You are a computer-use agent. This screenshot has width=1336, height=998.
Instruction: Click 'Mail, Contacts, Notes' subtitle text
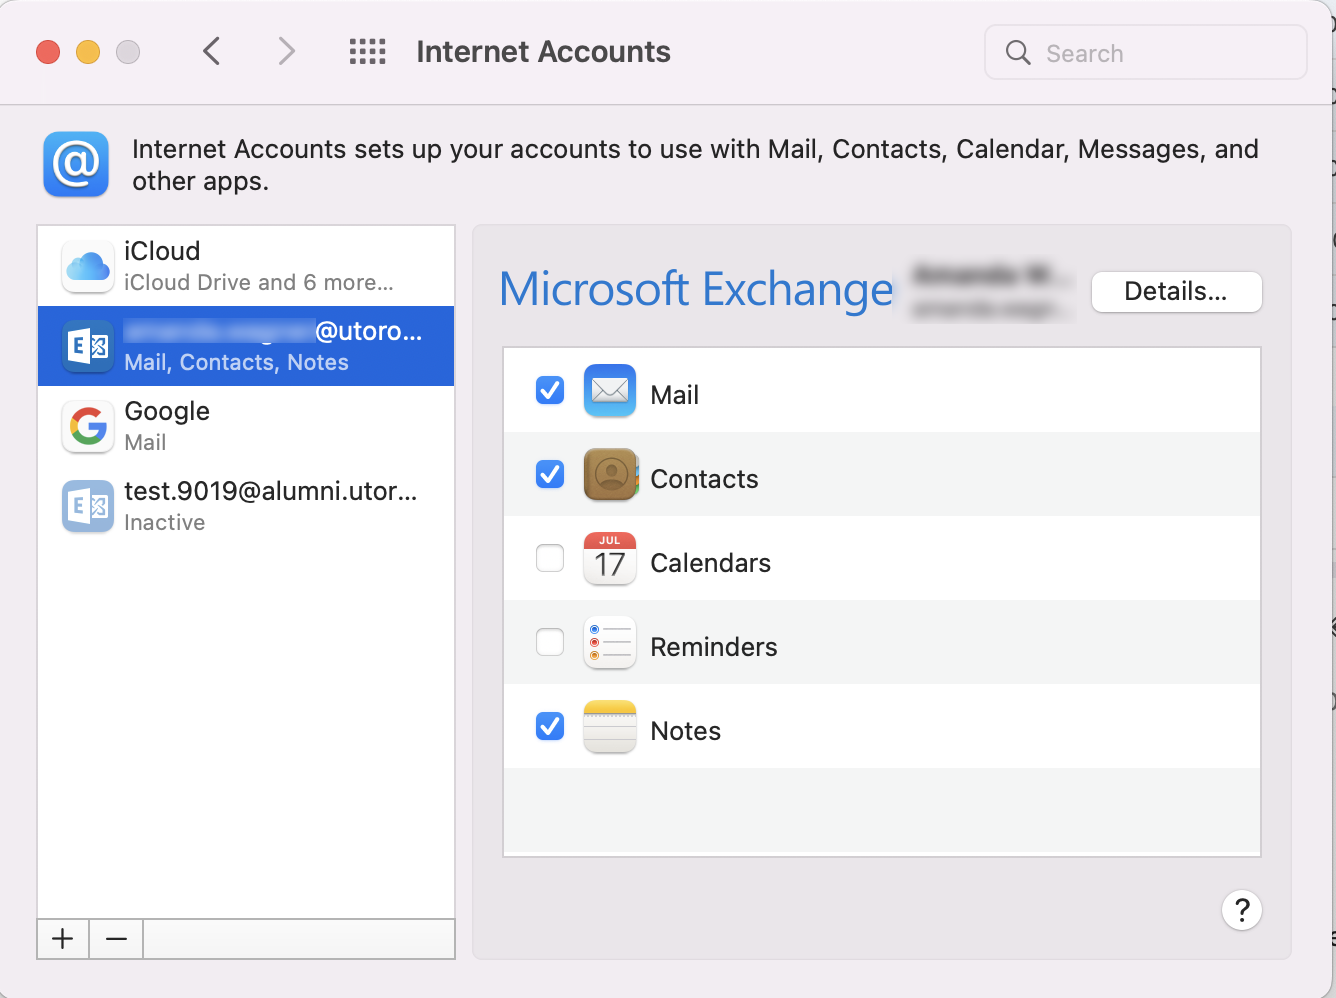(x=237, y=362)
